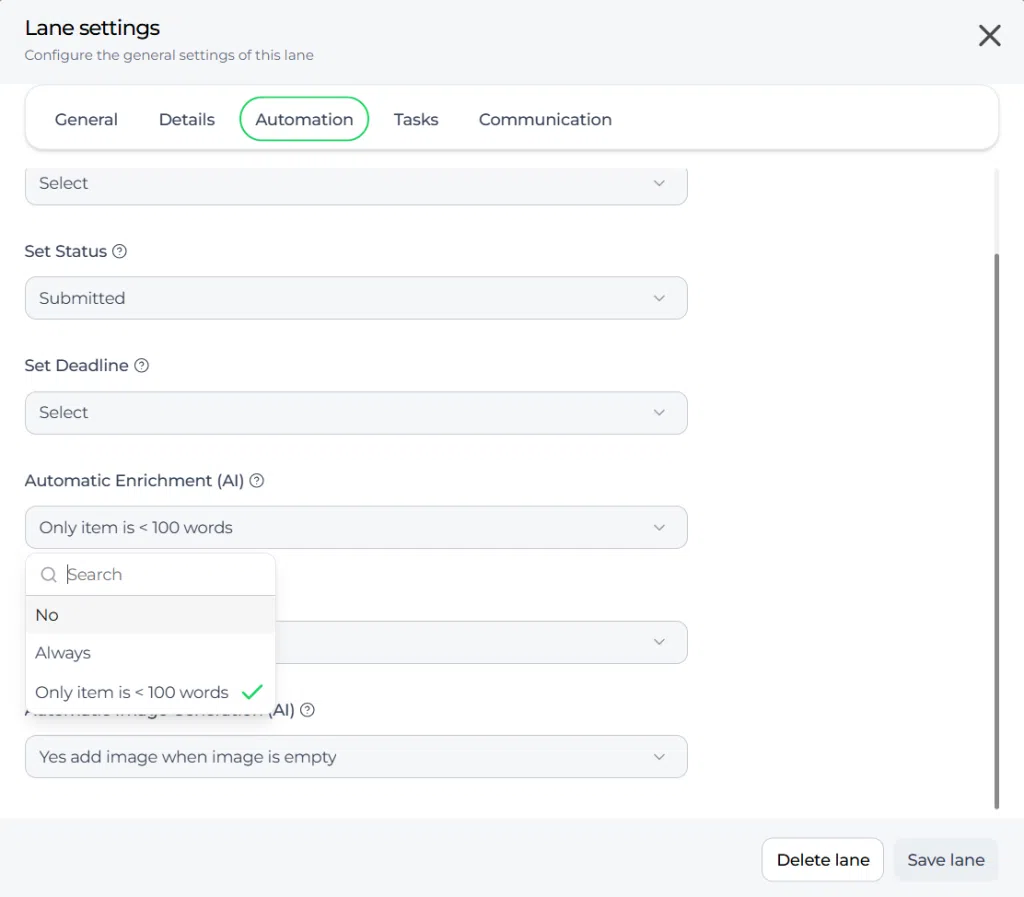Click the 'Configure the general settings of this lane' subtitle
Image resolution: width=1024 pixels, height=897 pixels.
(x=169, y=55)
